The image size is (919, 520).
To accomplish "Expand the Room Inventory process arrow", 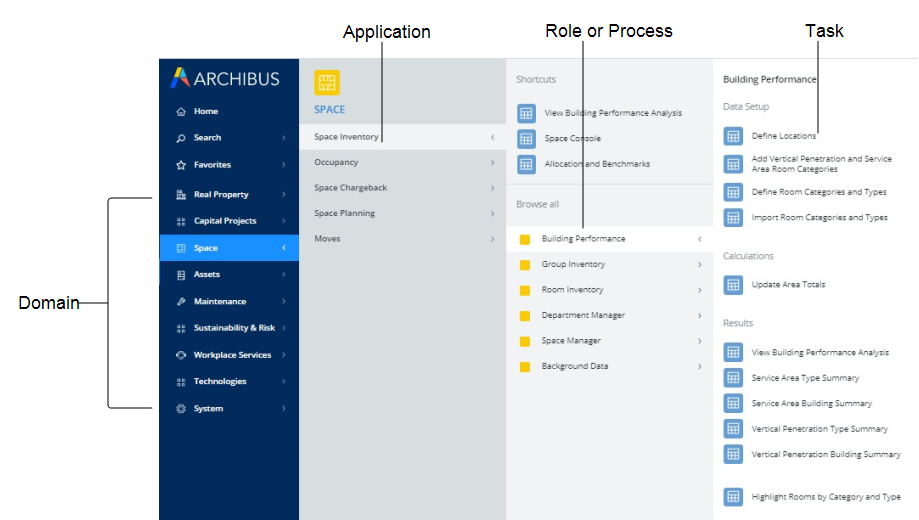I will pyautogui.click(x=700, y=290).
